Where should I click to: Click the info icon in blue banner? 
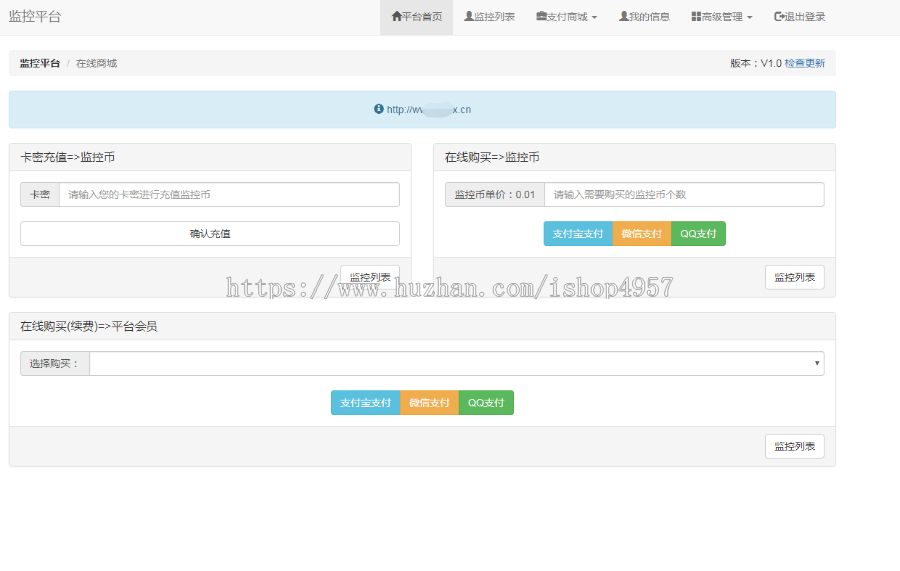click(x=379, y=109)
